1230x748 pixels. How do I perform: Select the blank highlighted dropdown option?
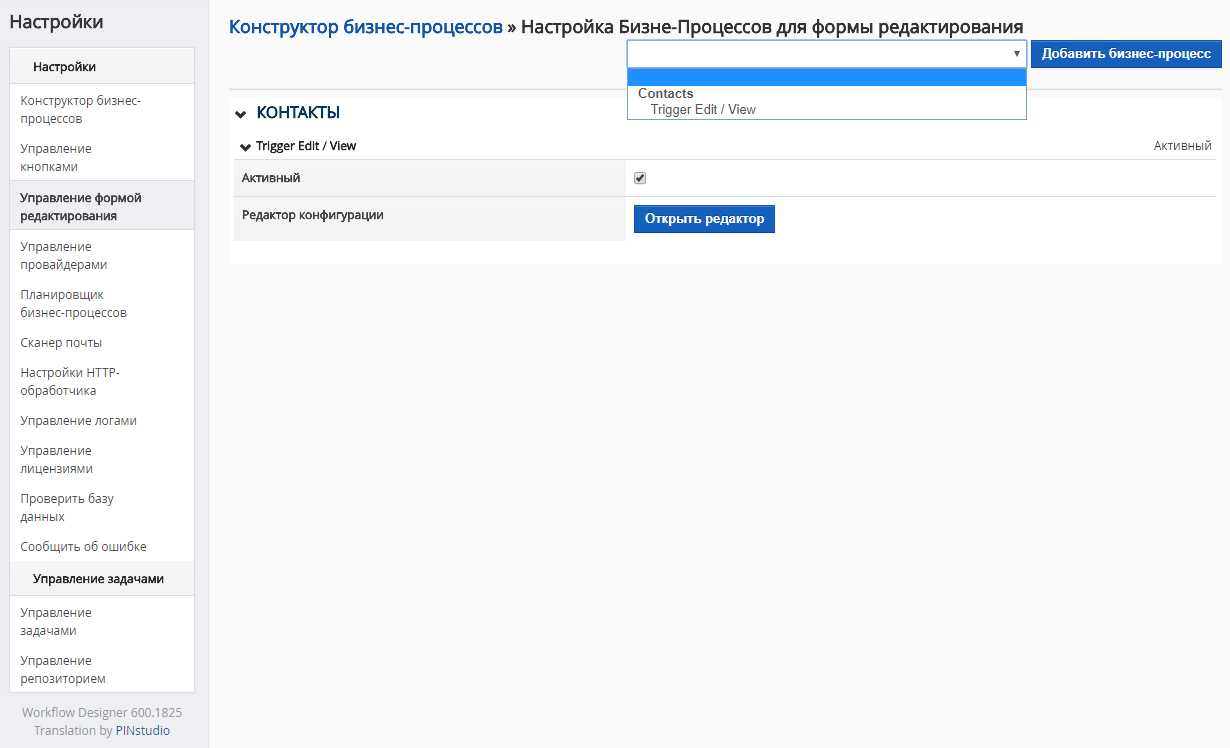tap(826, 78)
